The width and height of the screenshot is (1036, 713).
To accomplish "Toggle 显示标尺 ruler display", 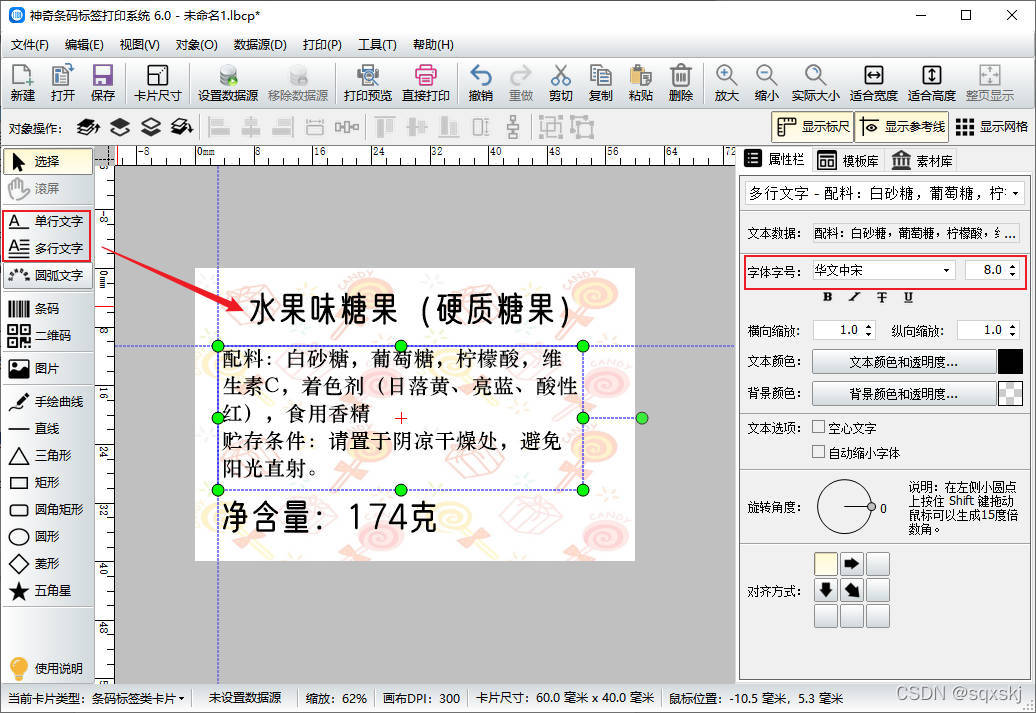I will (x=813, y=127).
